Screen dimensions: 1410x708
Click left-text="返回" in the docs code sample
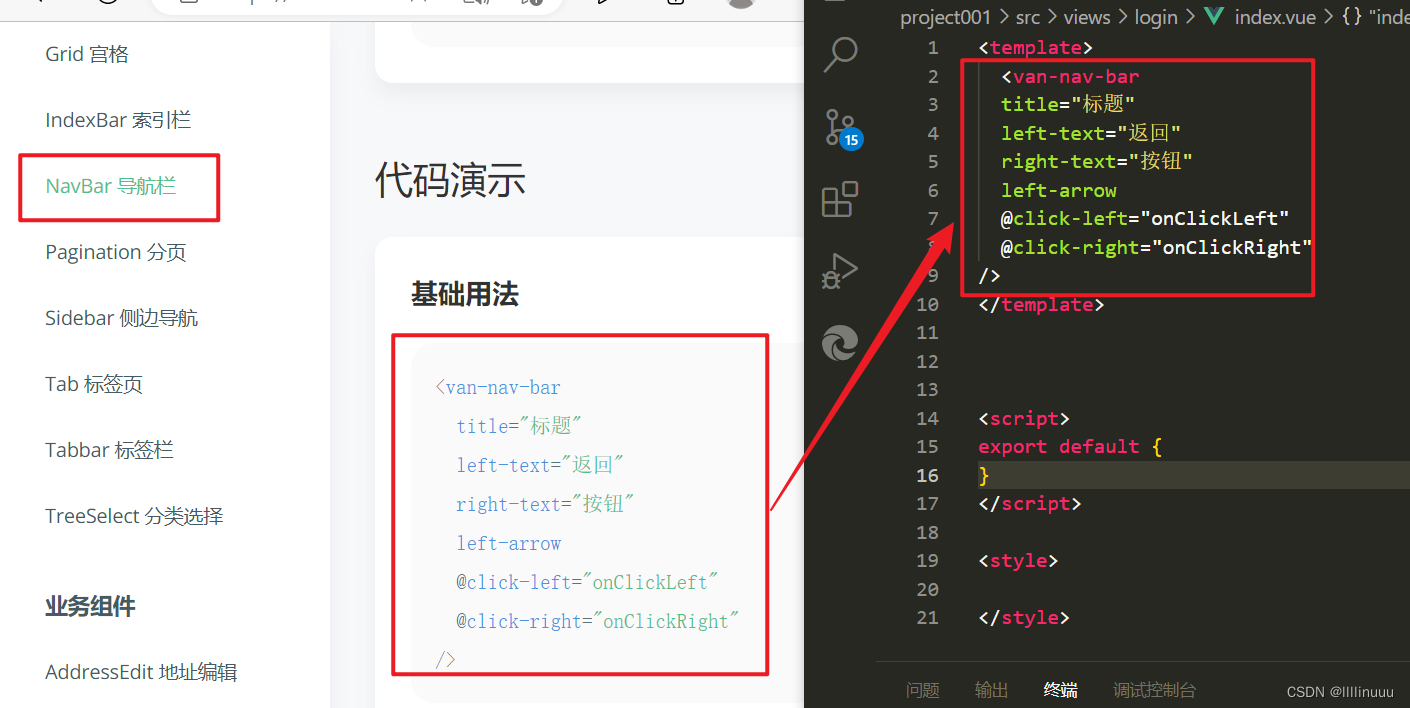point(540,465)
